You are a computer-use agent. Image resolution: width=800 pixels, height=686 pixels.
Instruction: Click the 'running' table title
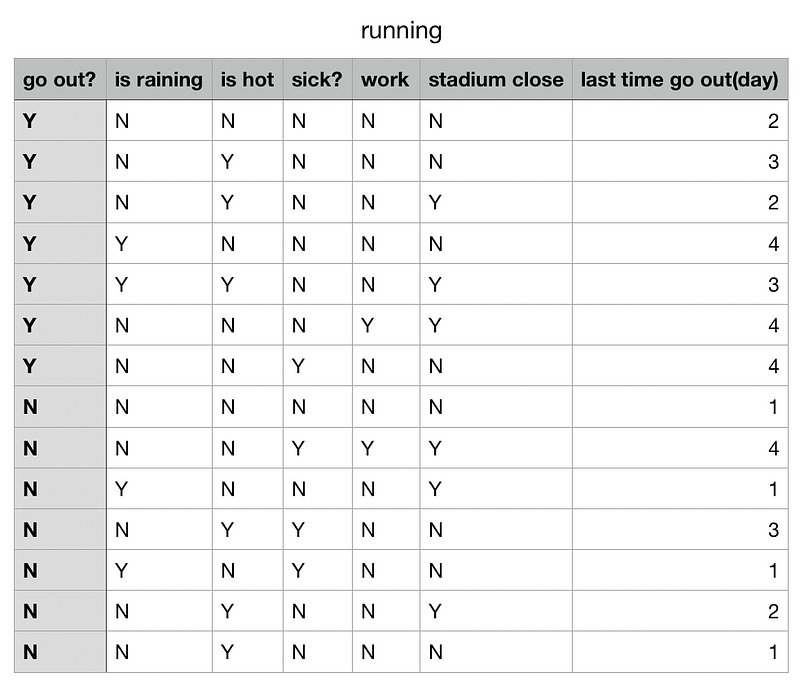point(400,31)
